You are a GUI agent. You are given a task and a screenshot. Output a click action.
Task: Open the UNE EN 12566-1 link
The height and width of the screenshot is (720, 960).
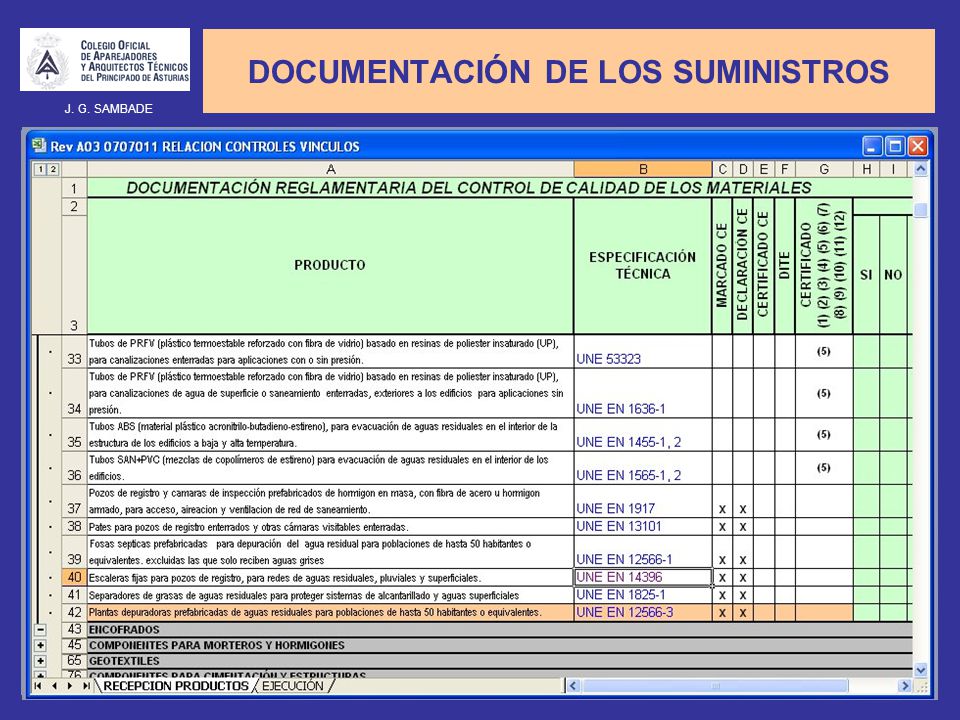click(x=624, y=559)
